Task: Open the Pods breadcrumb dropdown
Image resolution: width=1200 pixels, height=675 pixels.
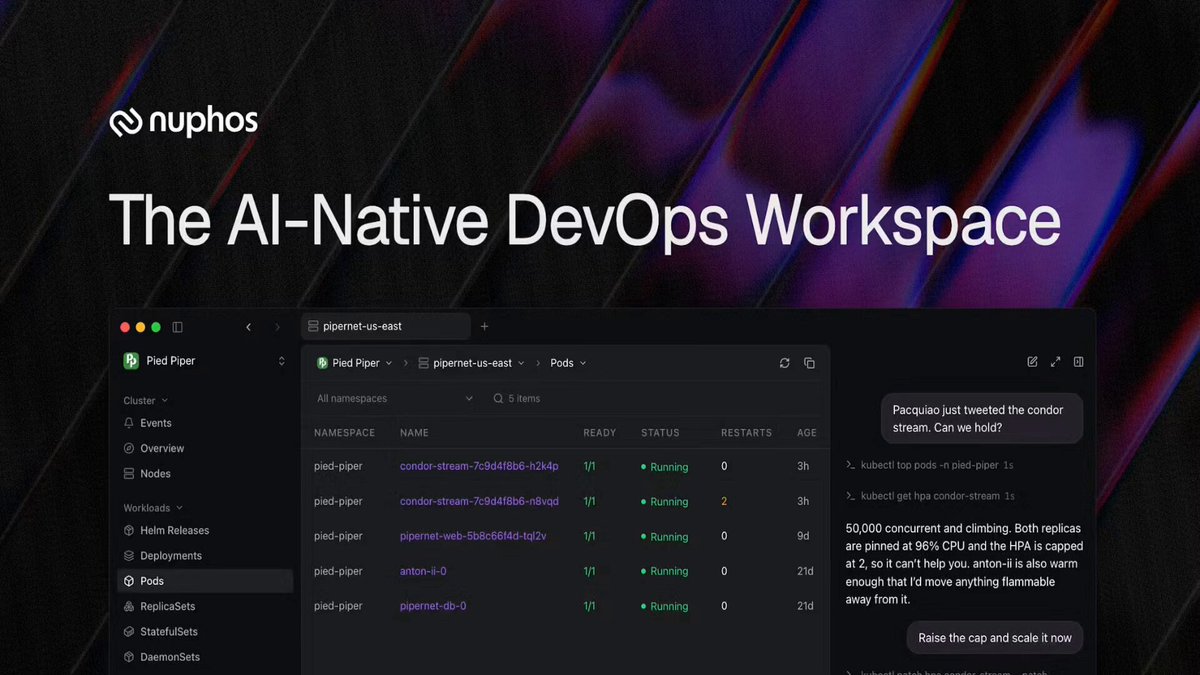Action: pos(568,363)
